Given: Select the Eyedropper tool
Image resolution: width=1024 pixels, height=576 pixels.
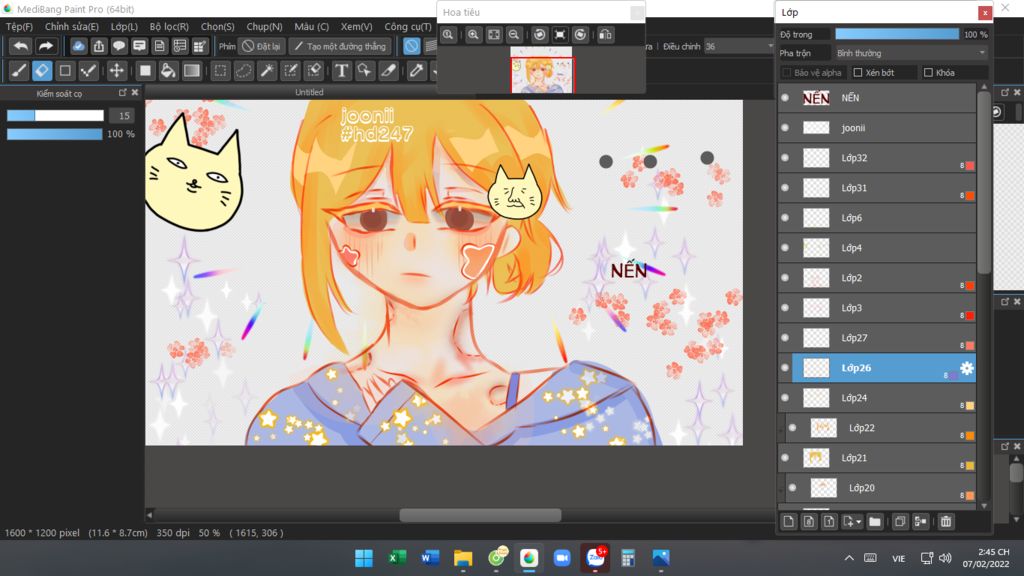Looking at the screenshot, I should pos(416,71).
